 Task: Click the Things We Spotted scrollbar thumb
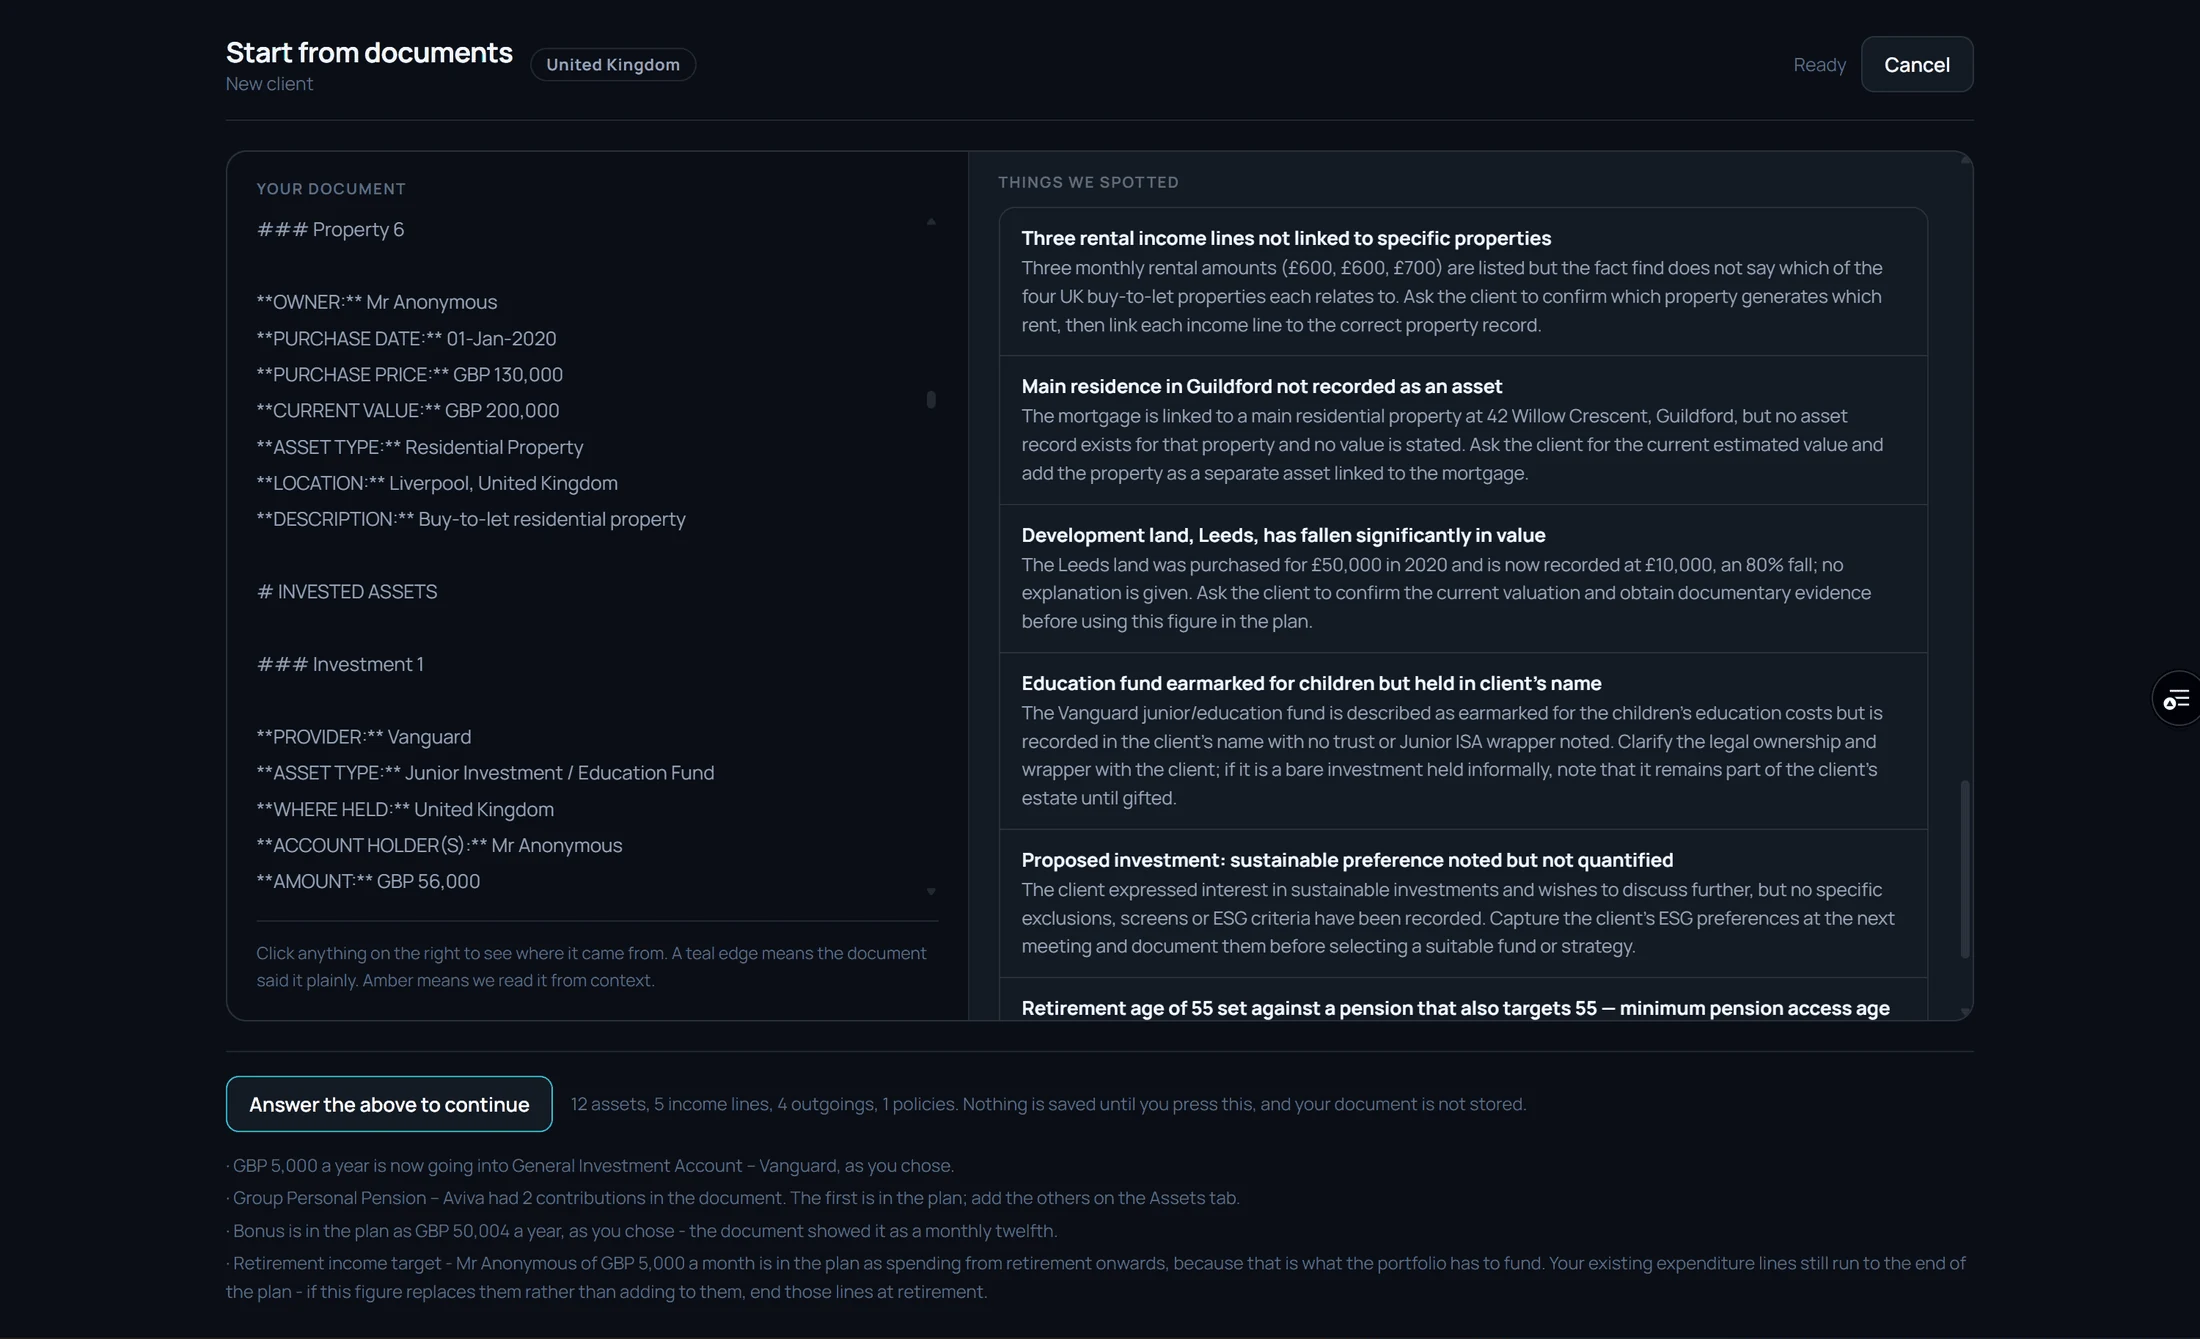(1964, 869)
